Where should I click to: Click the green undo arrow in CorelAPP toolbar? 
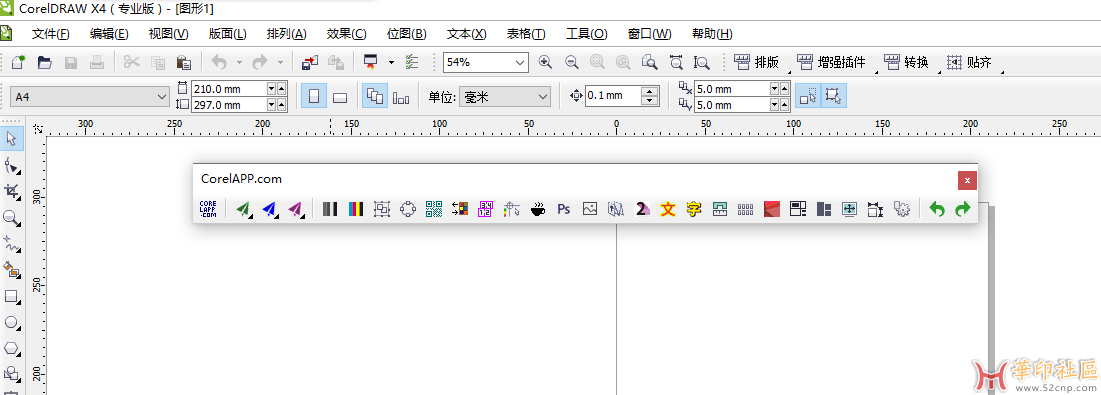pos(937,208)
